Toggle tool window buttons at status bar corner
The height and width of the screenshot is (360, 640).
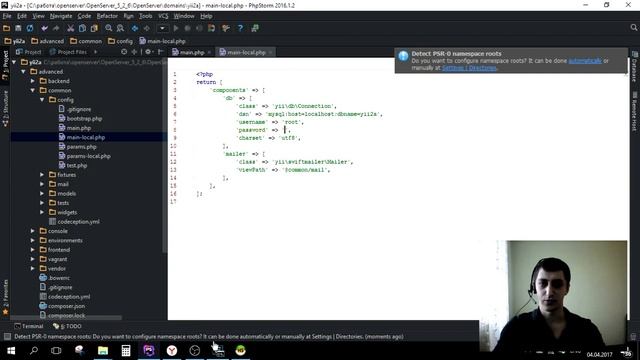7,336
